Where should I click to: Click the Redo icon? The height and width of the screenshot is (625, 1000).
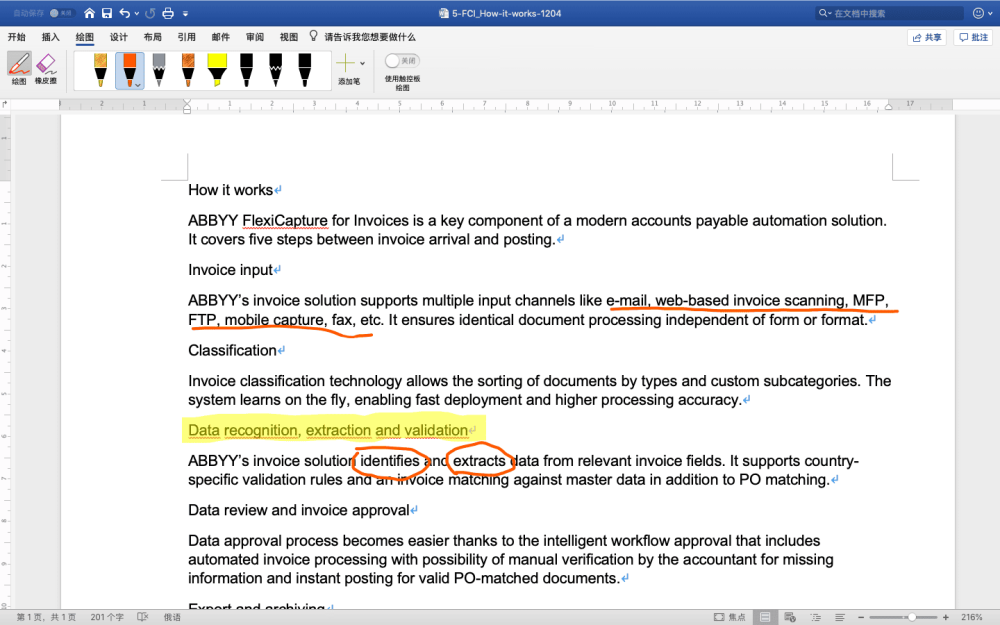[x=151, y=13]
